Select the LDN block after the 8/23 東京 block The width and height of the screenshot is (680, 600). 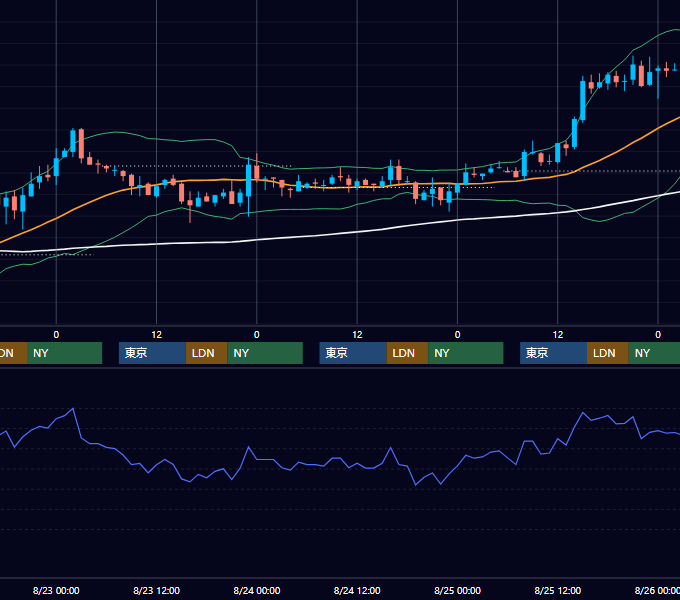tap(206, 353)
